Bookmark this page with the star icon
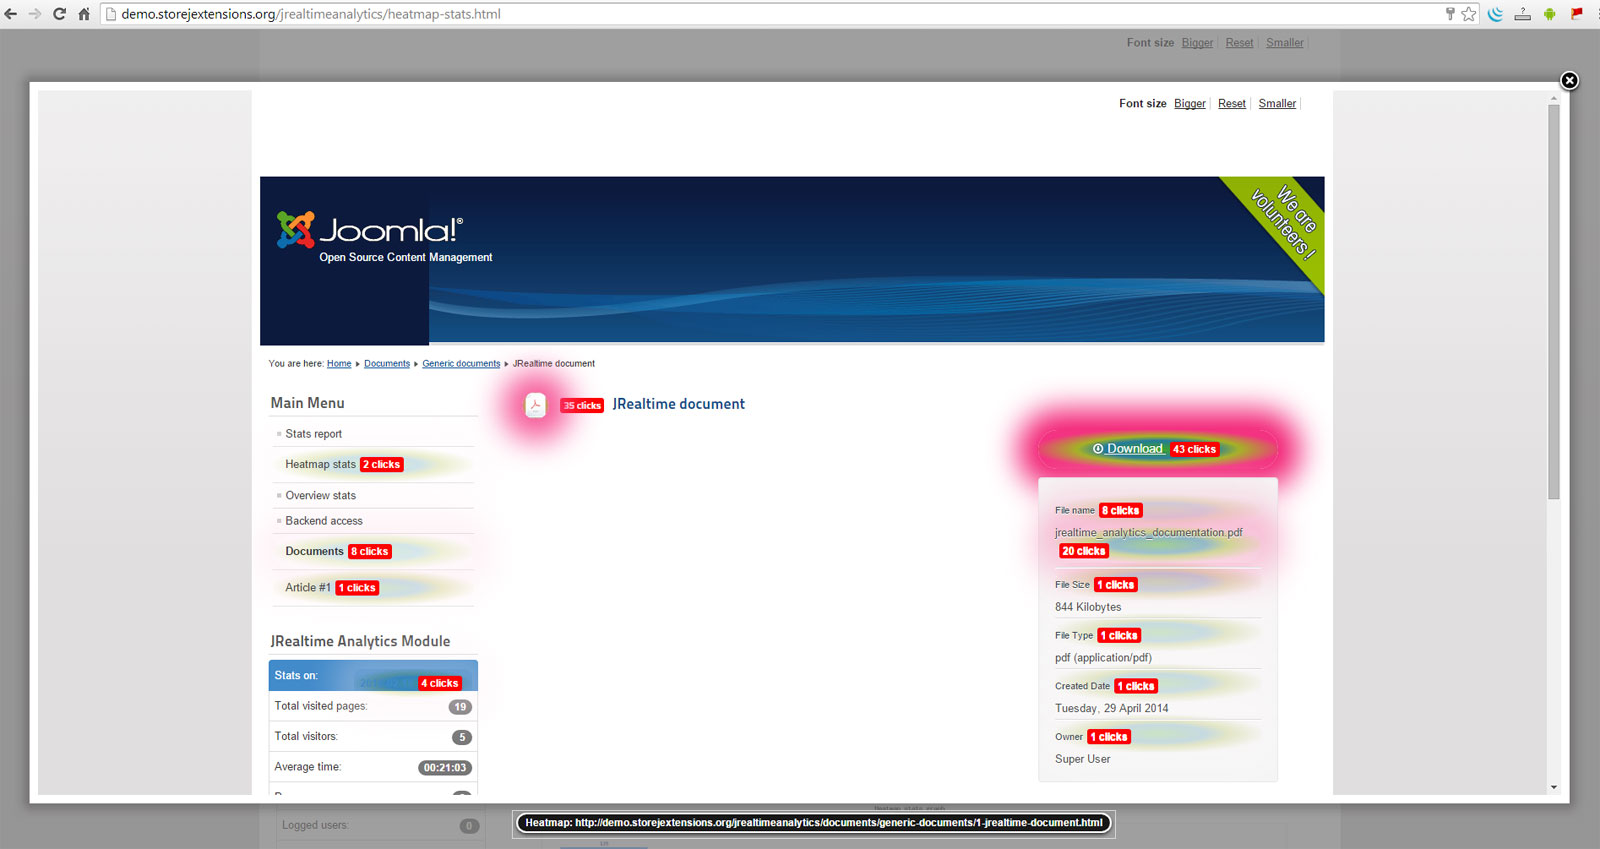 tap(1469, 14)
